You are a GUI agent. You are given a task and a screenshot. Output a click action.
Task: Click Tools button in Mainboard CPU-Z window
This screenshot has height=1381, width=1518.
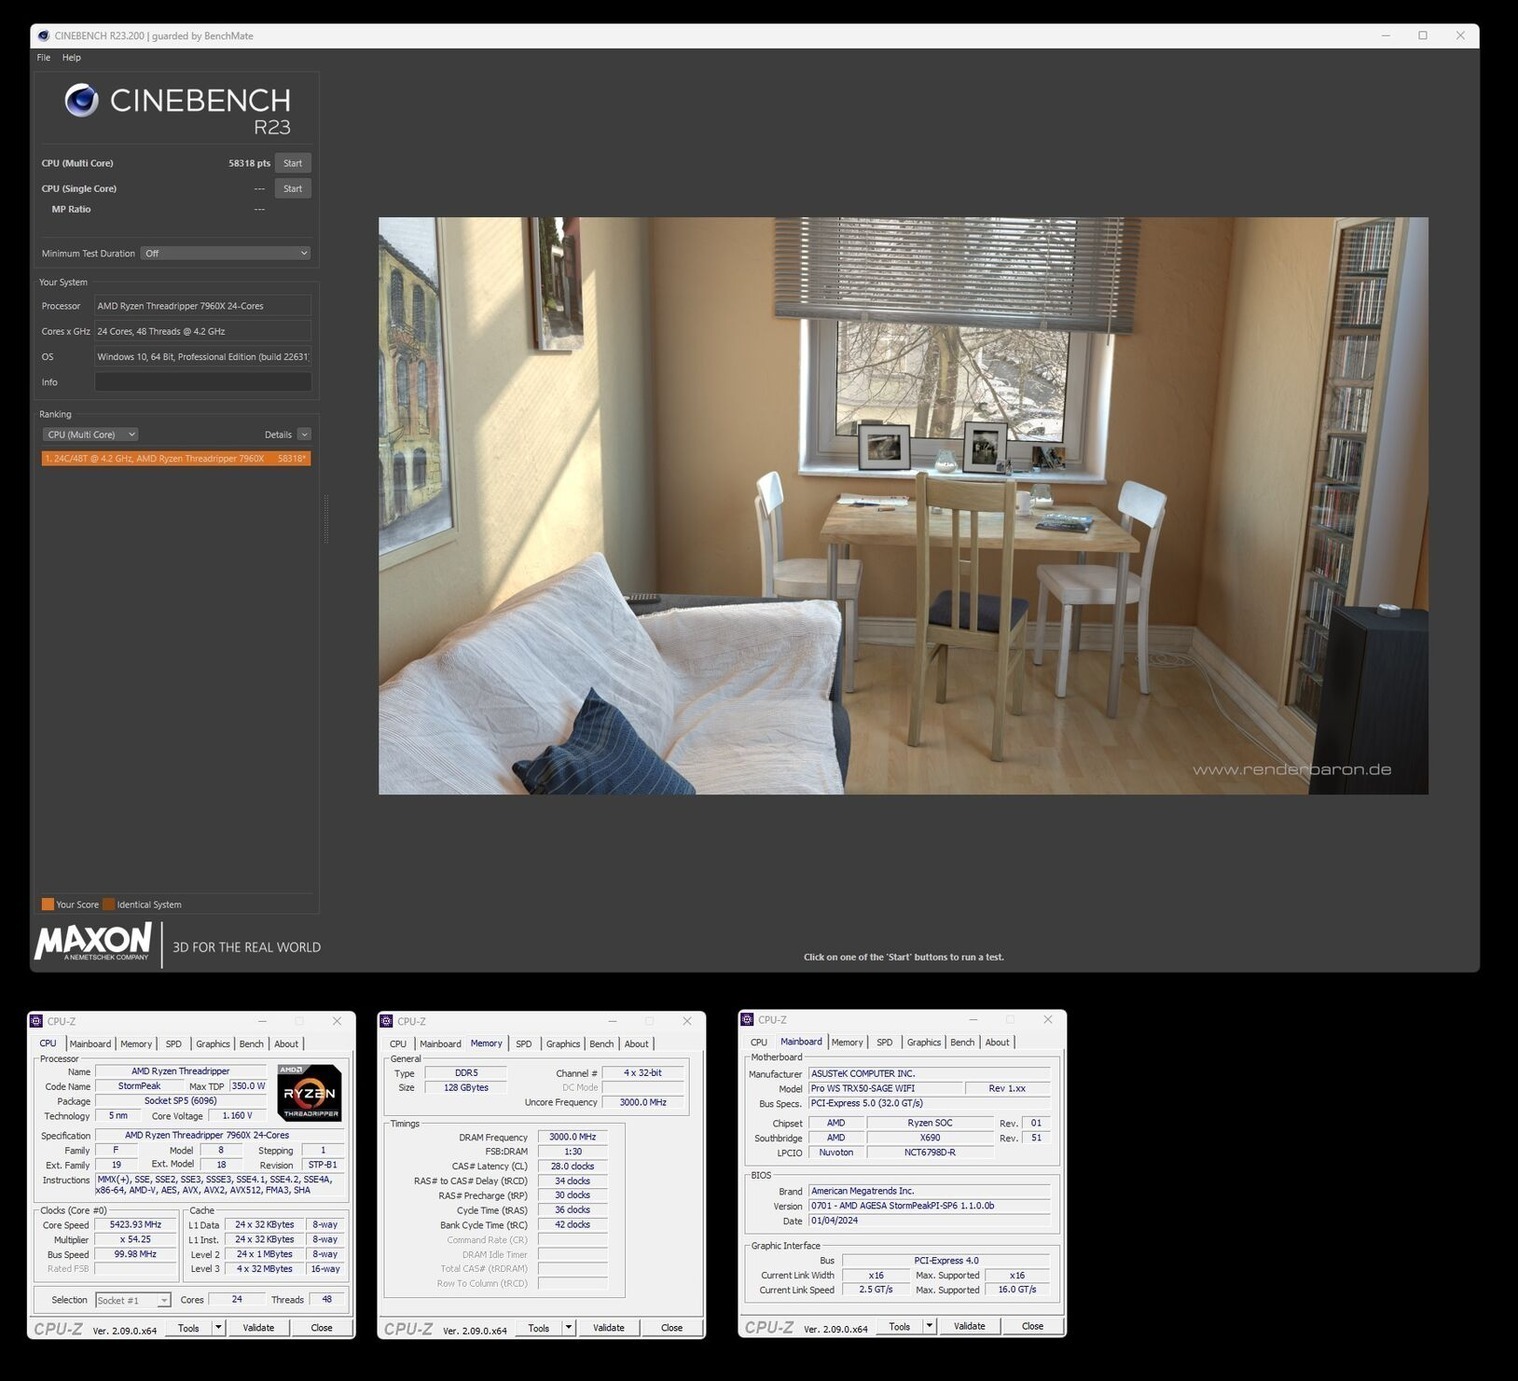[899, 1326]
